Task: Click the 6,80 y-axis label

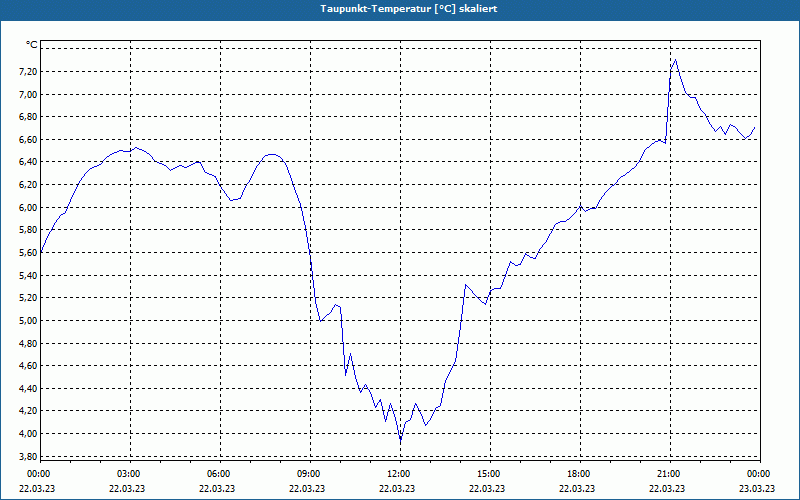Action: (x=28, y=117)
